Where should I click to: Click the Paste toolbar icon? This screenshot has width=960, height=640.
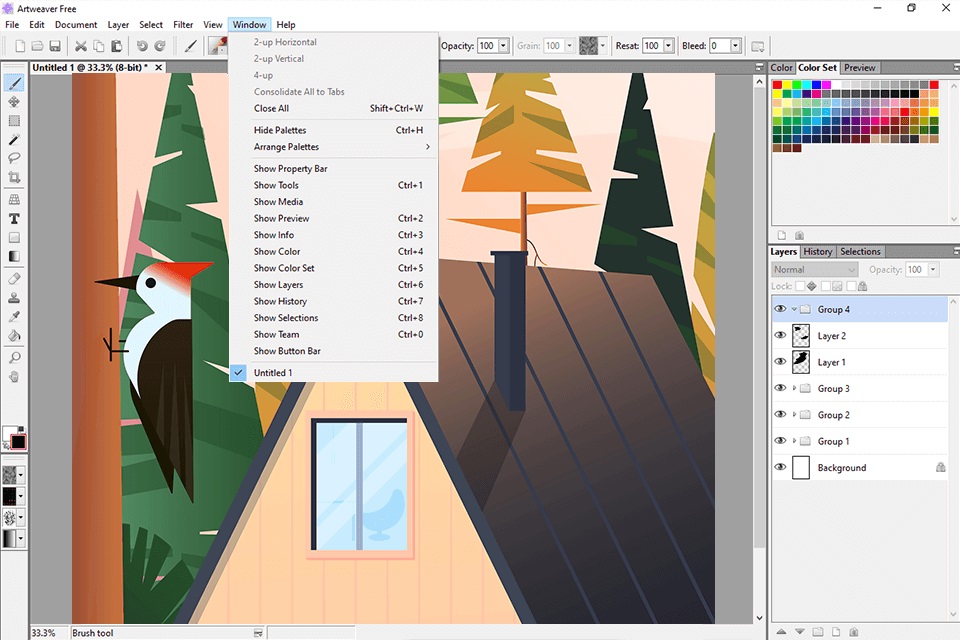116,46
